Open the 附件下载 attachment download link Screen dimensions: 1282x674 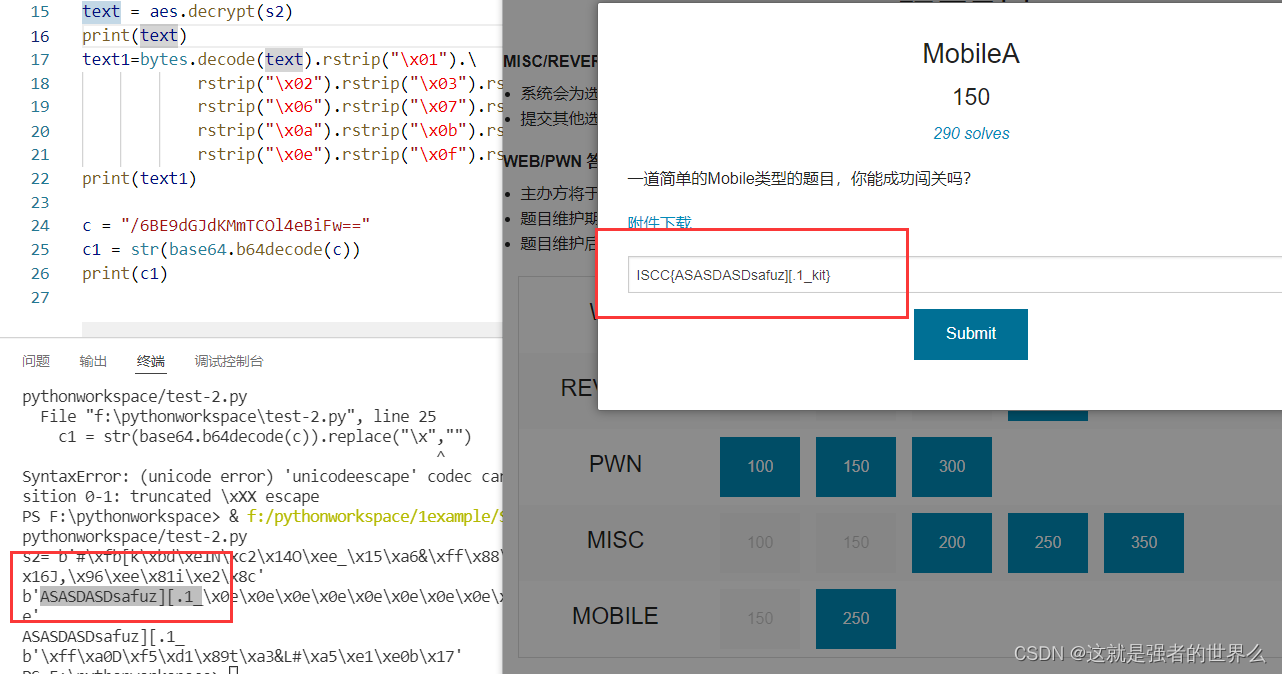click(659, 222)
